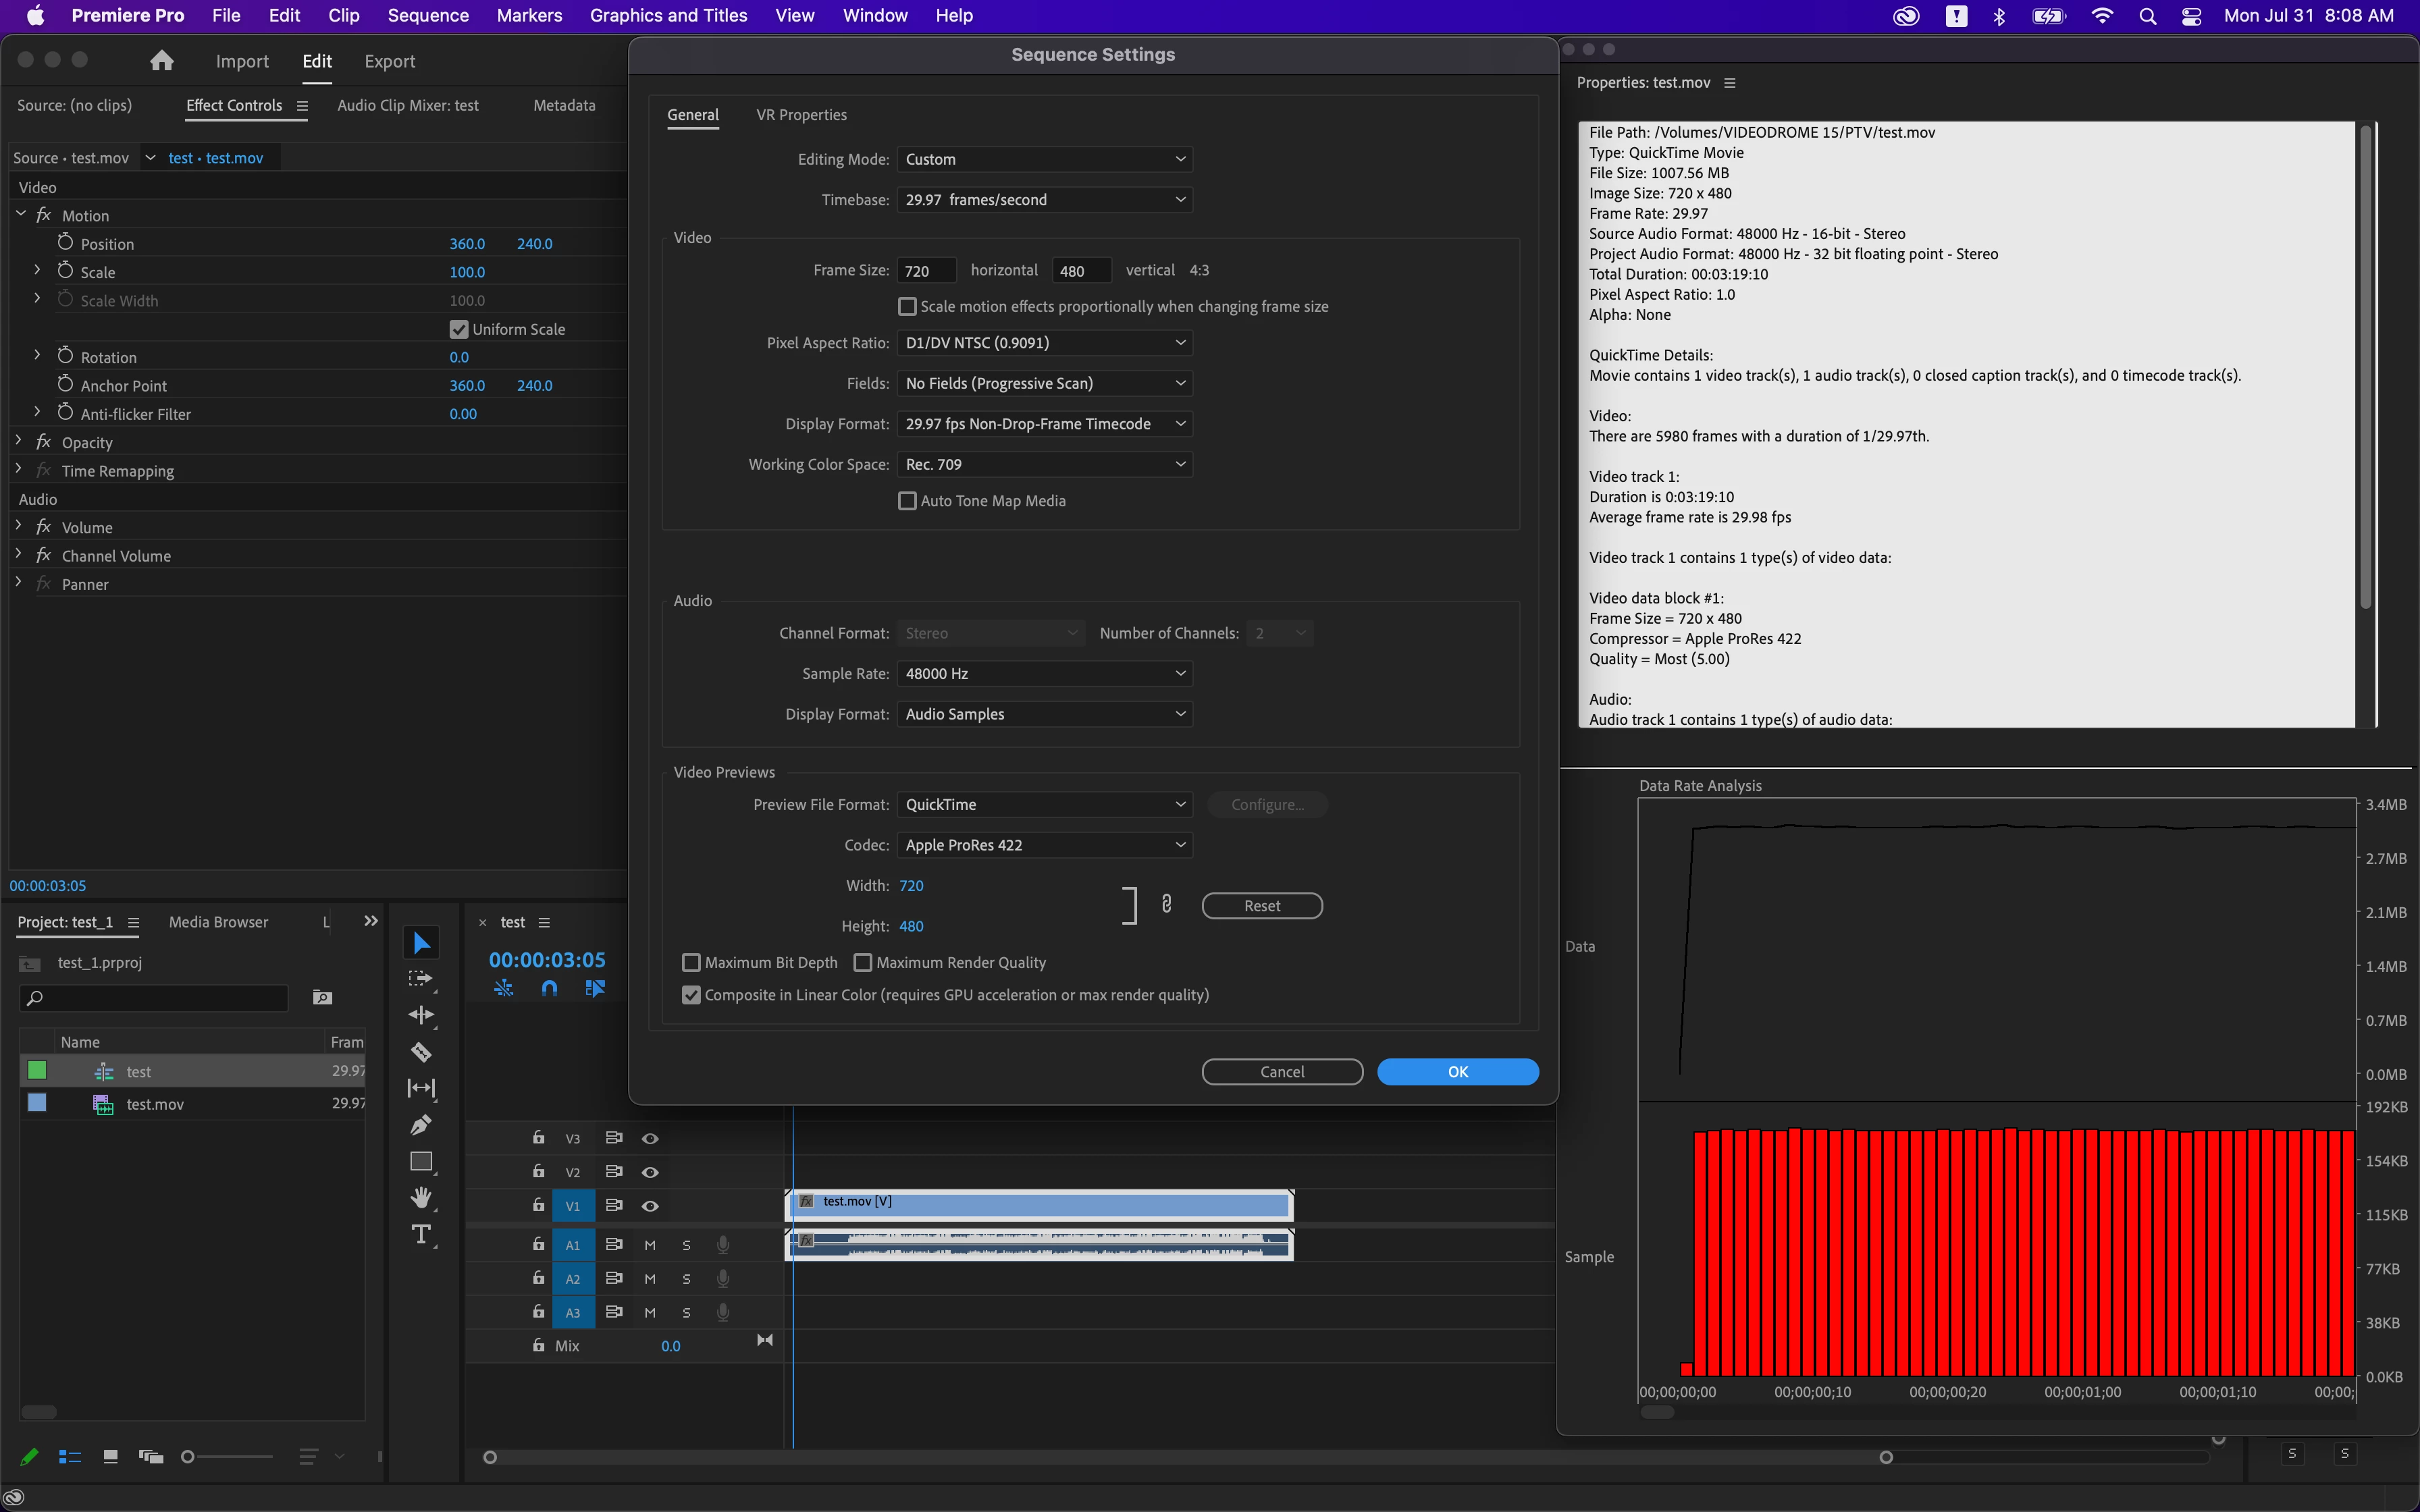
Task: Open the Sequence menu
Action: coord(428,15)
